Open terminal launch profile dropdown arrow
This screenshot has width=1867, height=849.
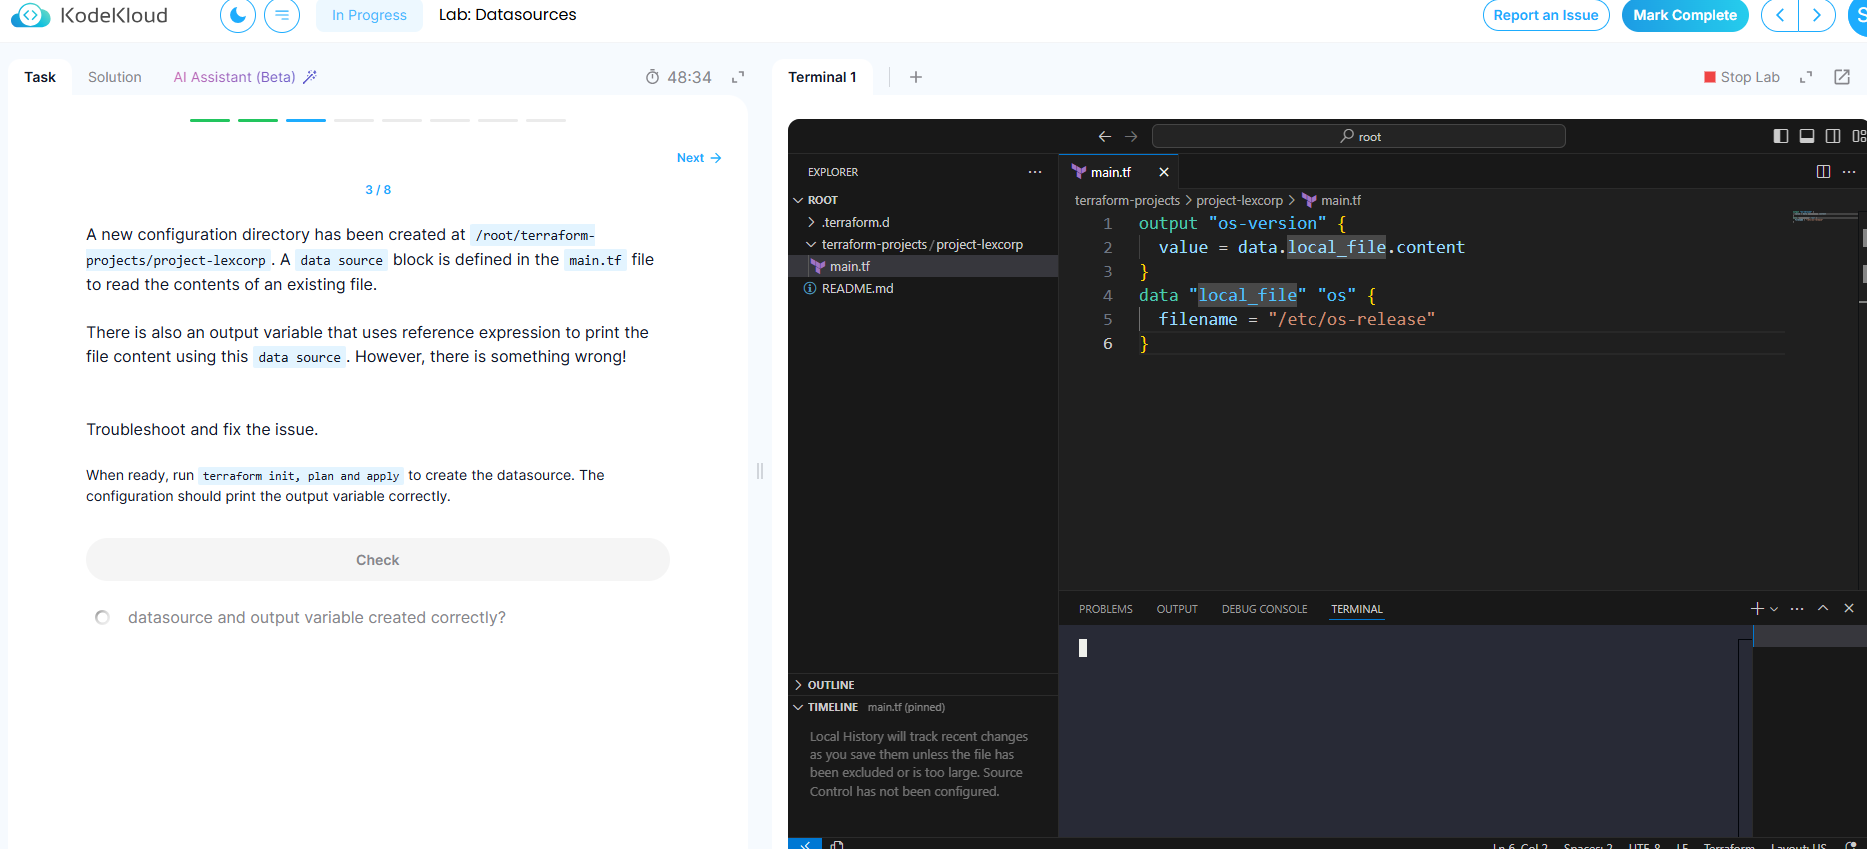pos(1774,608)
